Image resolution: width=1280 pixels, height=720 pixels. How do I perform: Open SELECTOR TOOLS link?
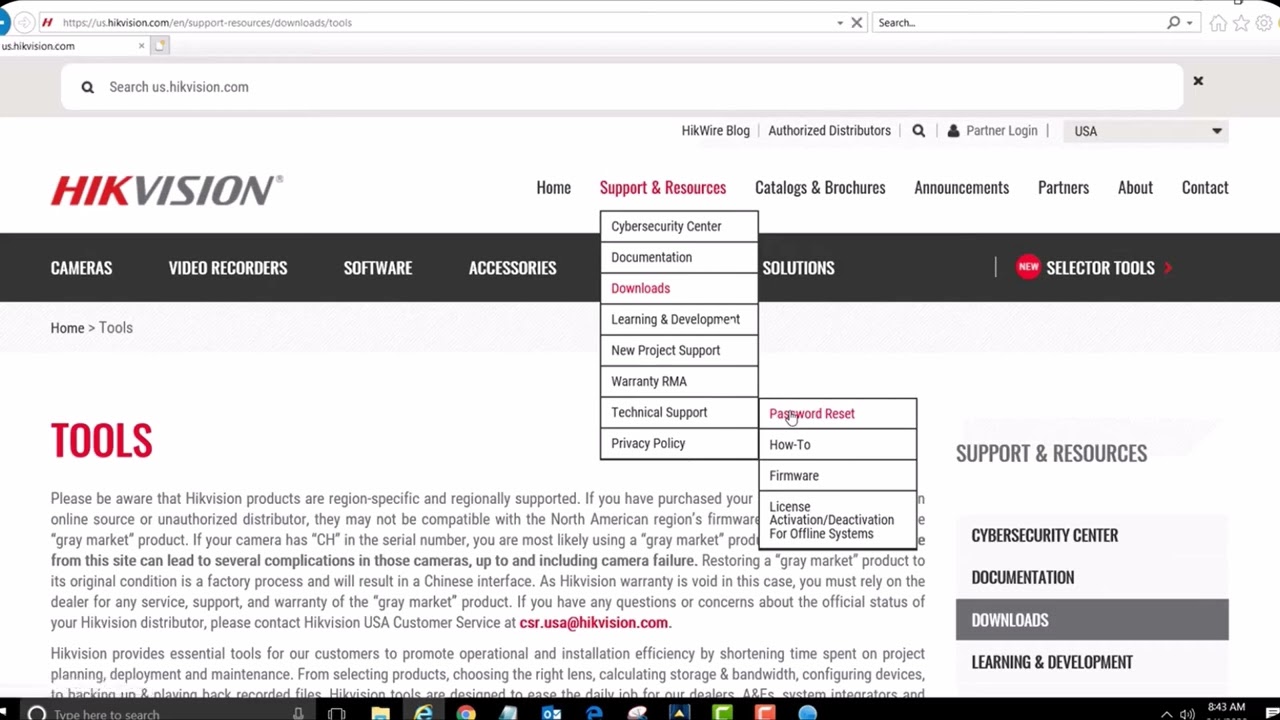(1100, 268)
